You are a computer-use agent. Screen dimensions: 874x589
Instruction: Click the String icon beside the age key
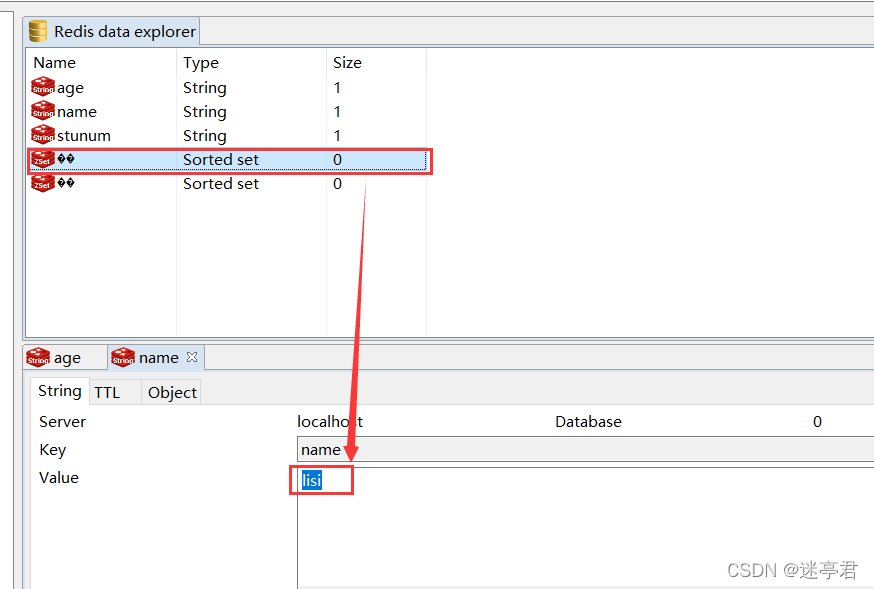click(x=43, y=87)
